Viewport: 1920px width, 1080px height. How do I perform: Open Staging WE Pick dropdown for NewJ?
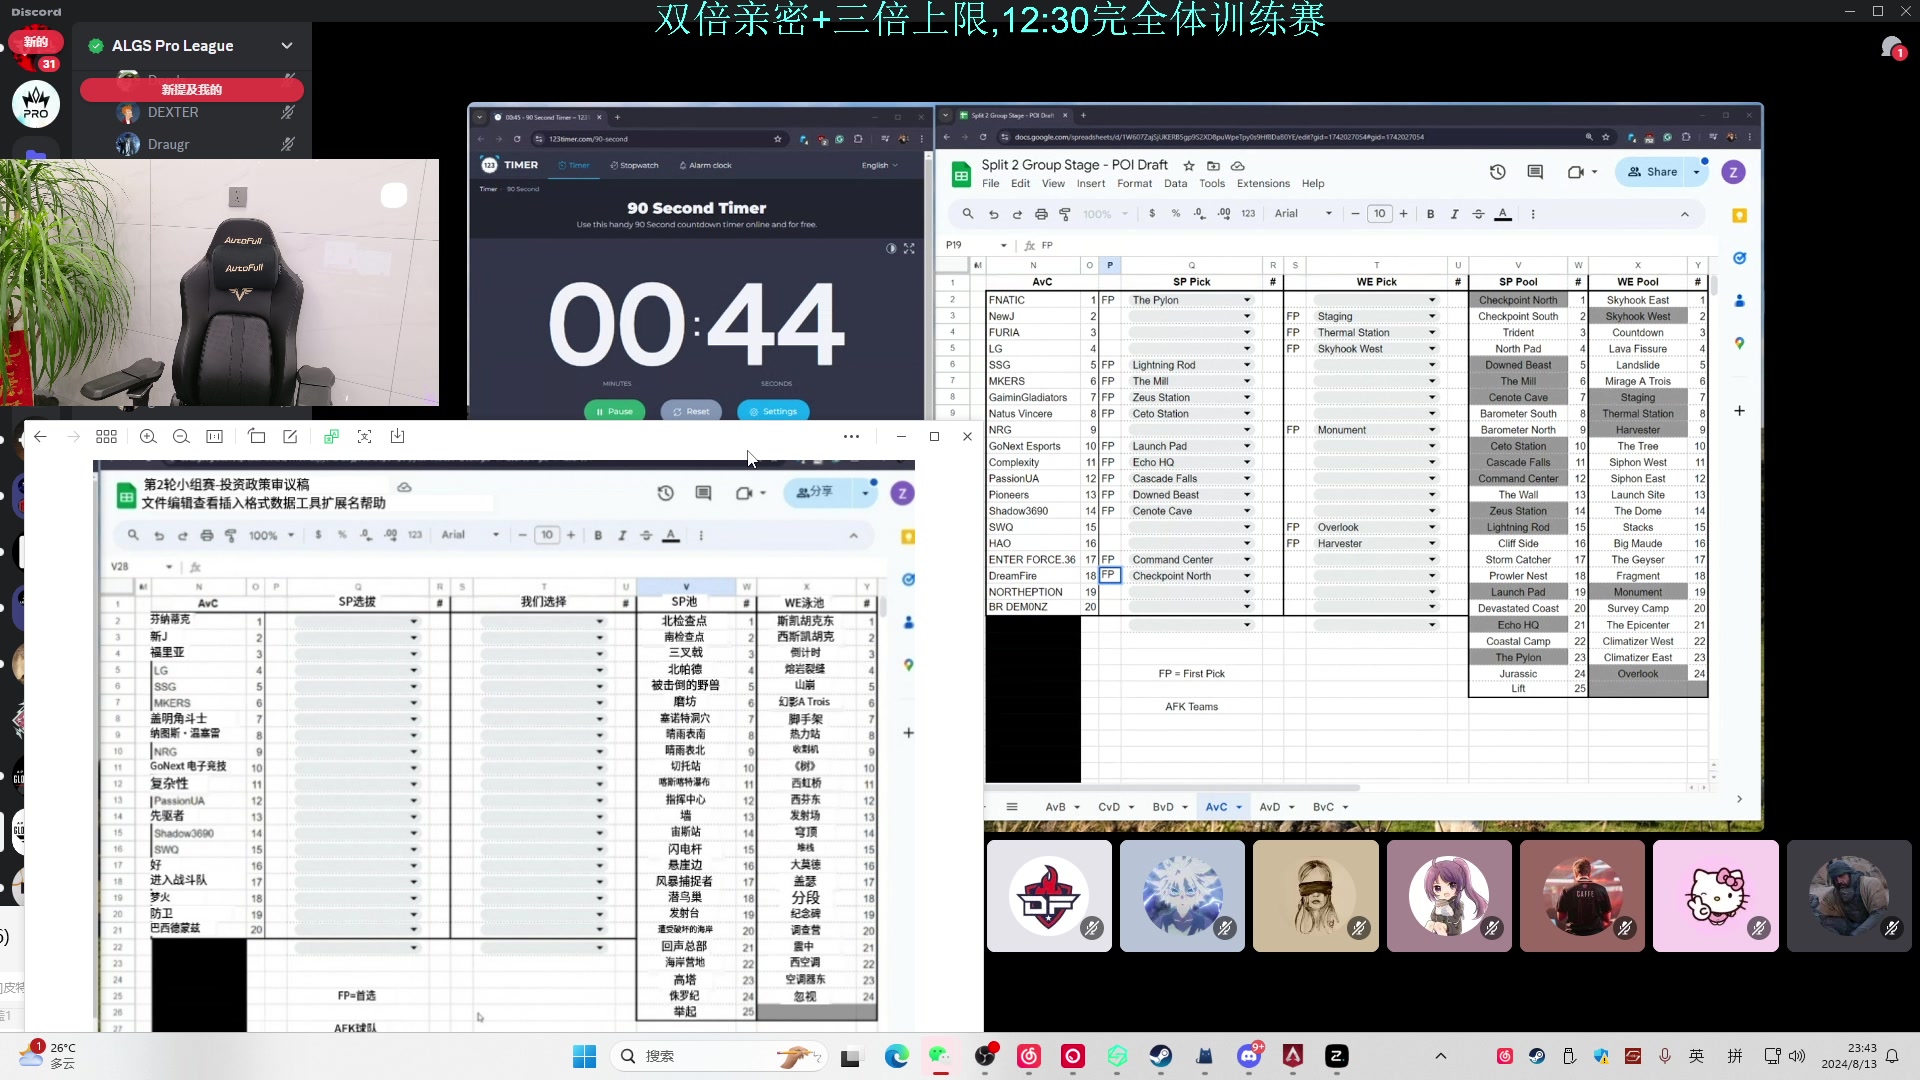click(1432, 317)
